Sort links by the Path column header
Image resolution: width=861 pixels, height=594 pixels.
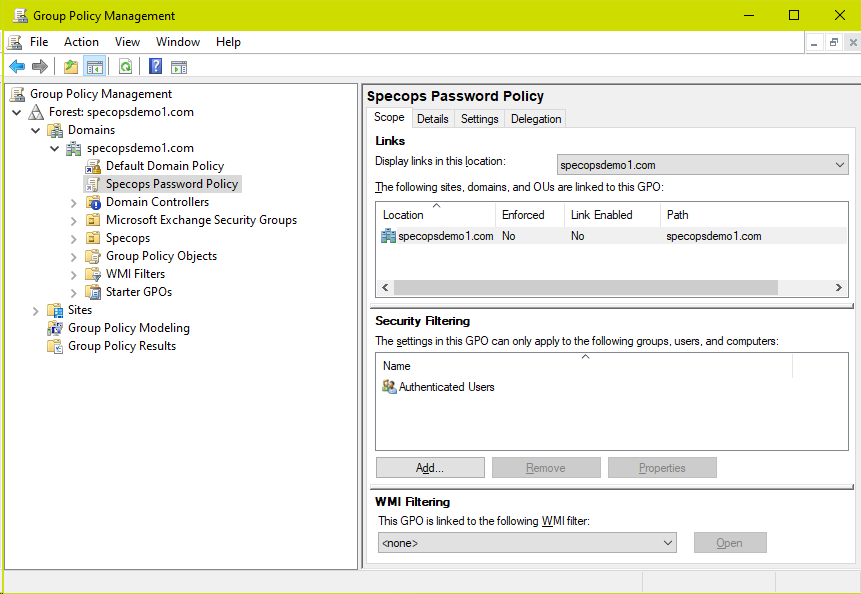click(754, 215)
